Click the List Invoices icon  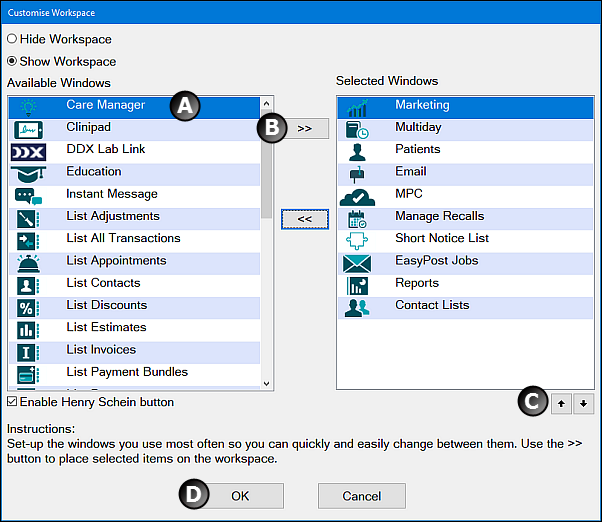(28, 353)
